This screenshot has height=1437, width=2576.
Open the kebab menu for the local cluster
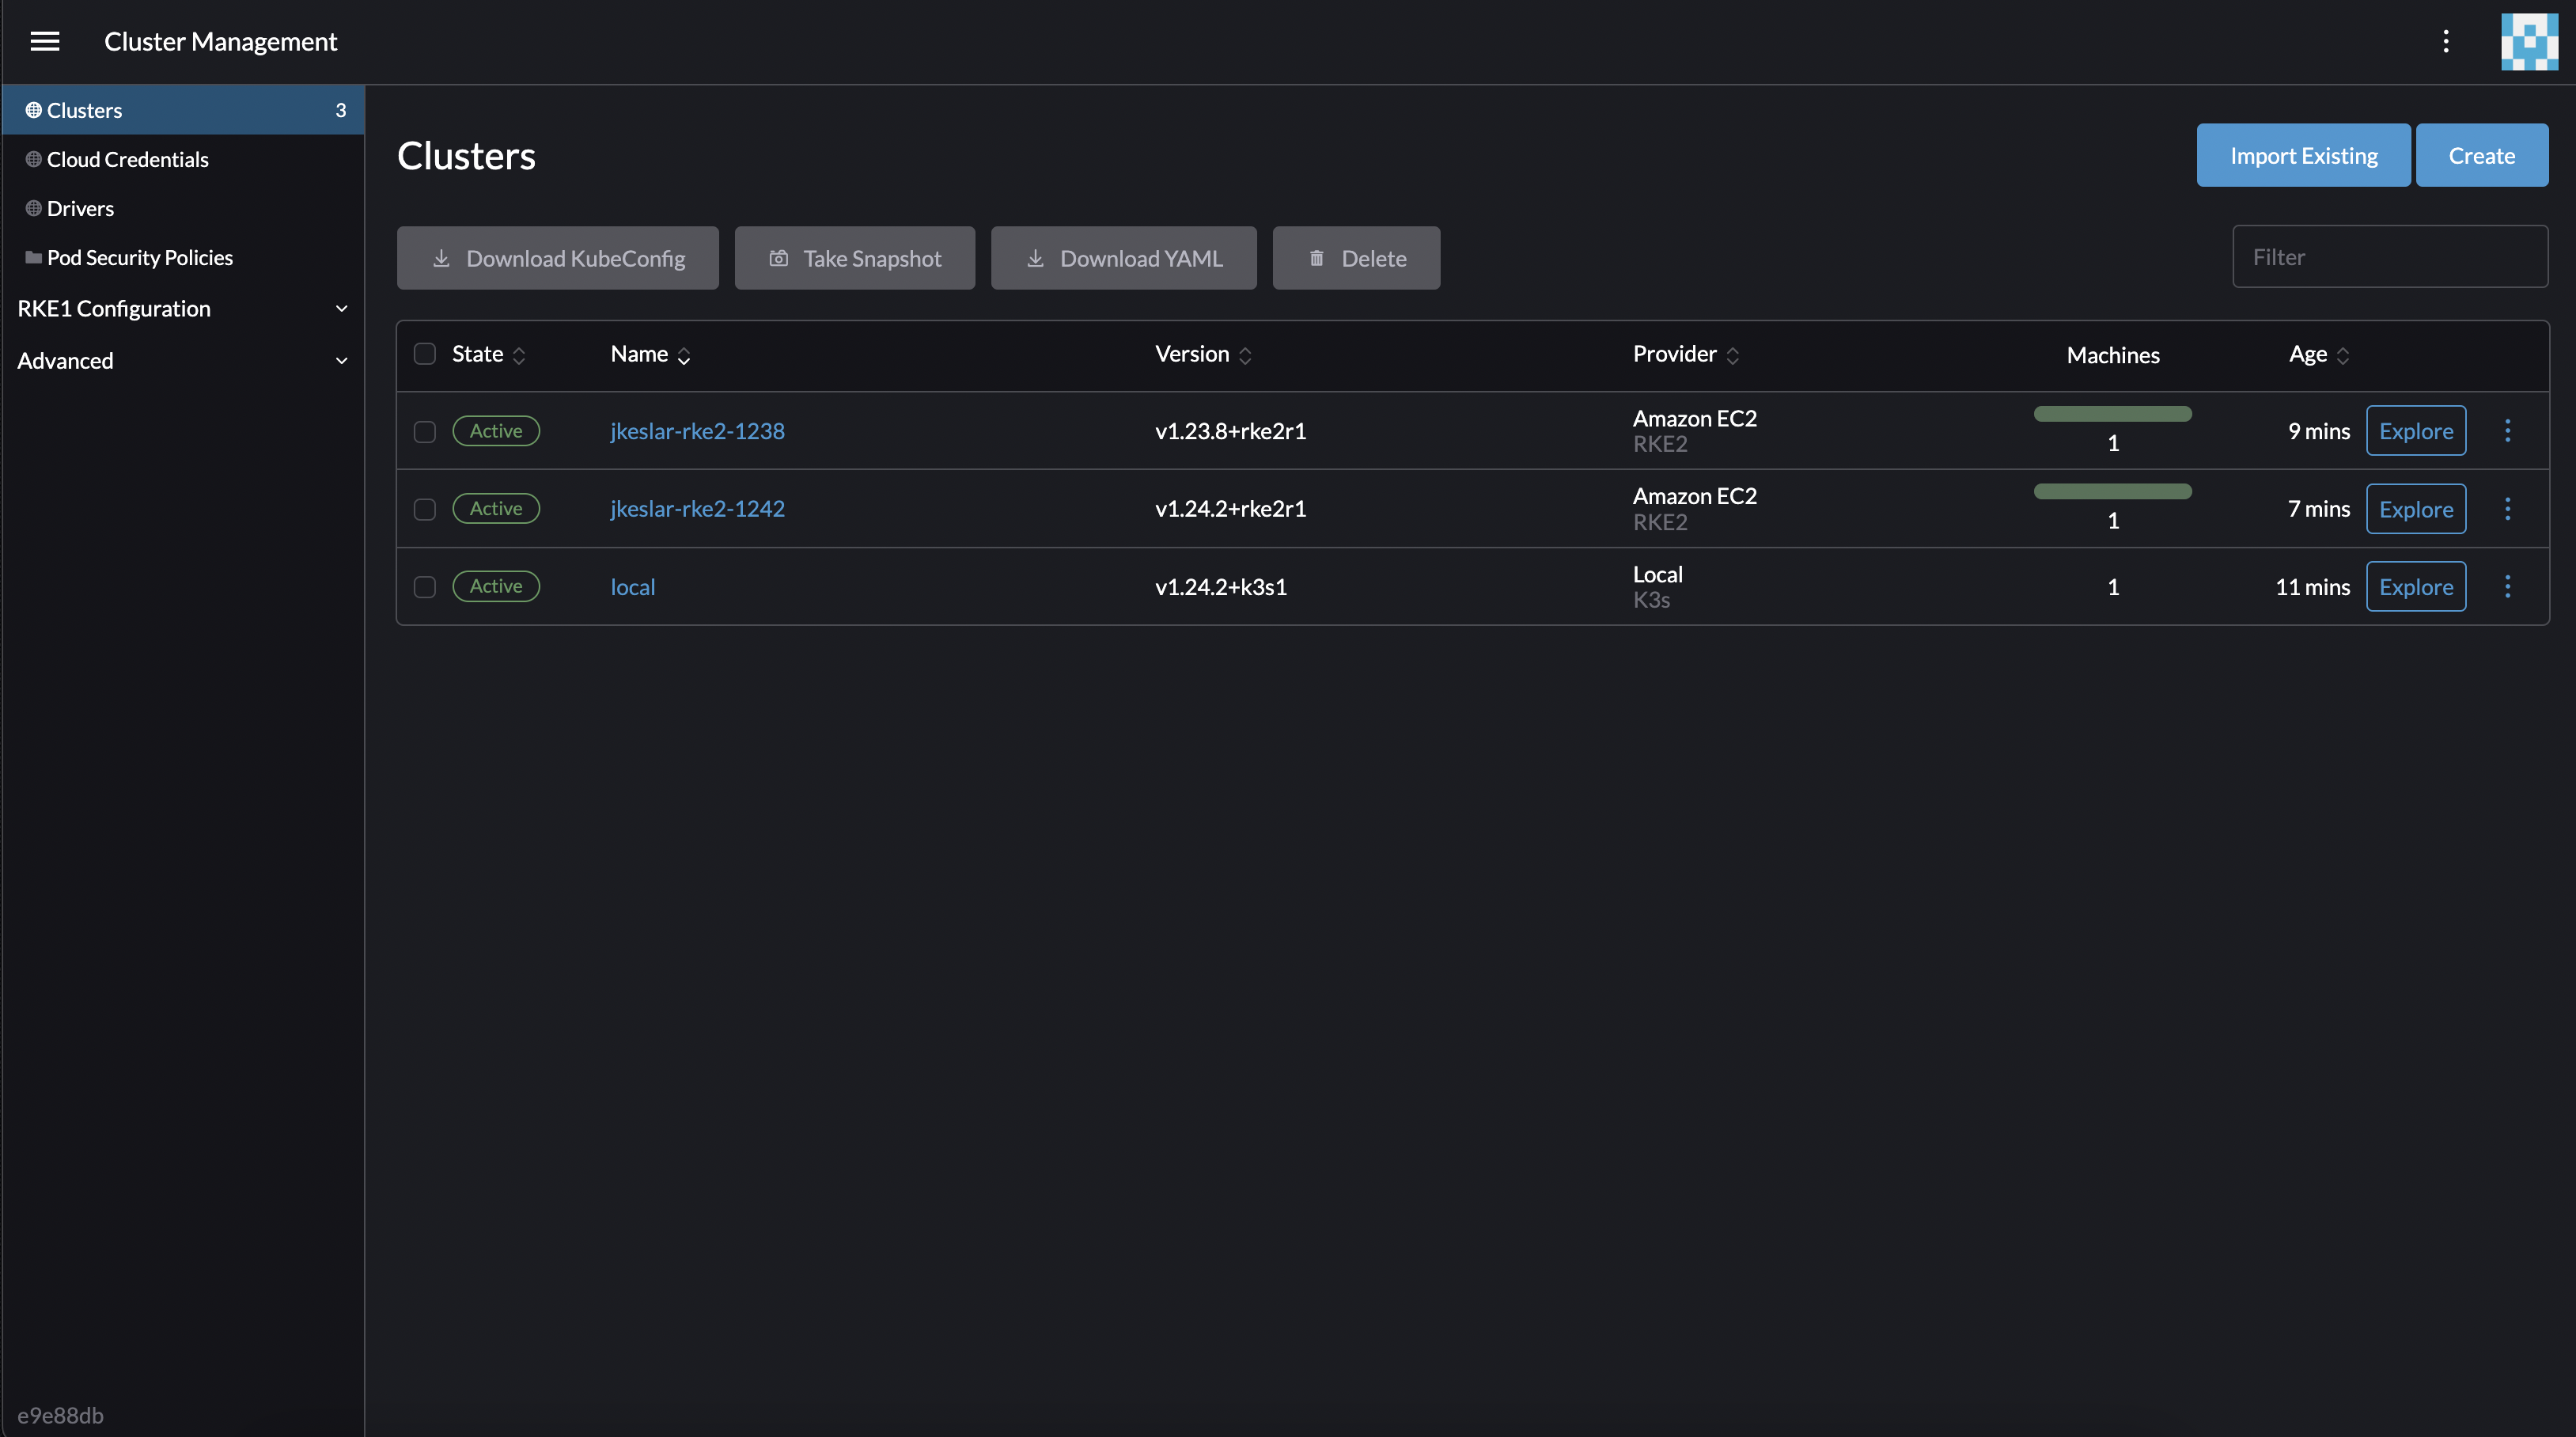tap(2508, 587)
